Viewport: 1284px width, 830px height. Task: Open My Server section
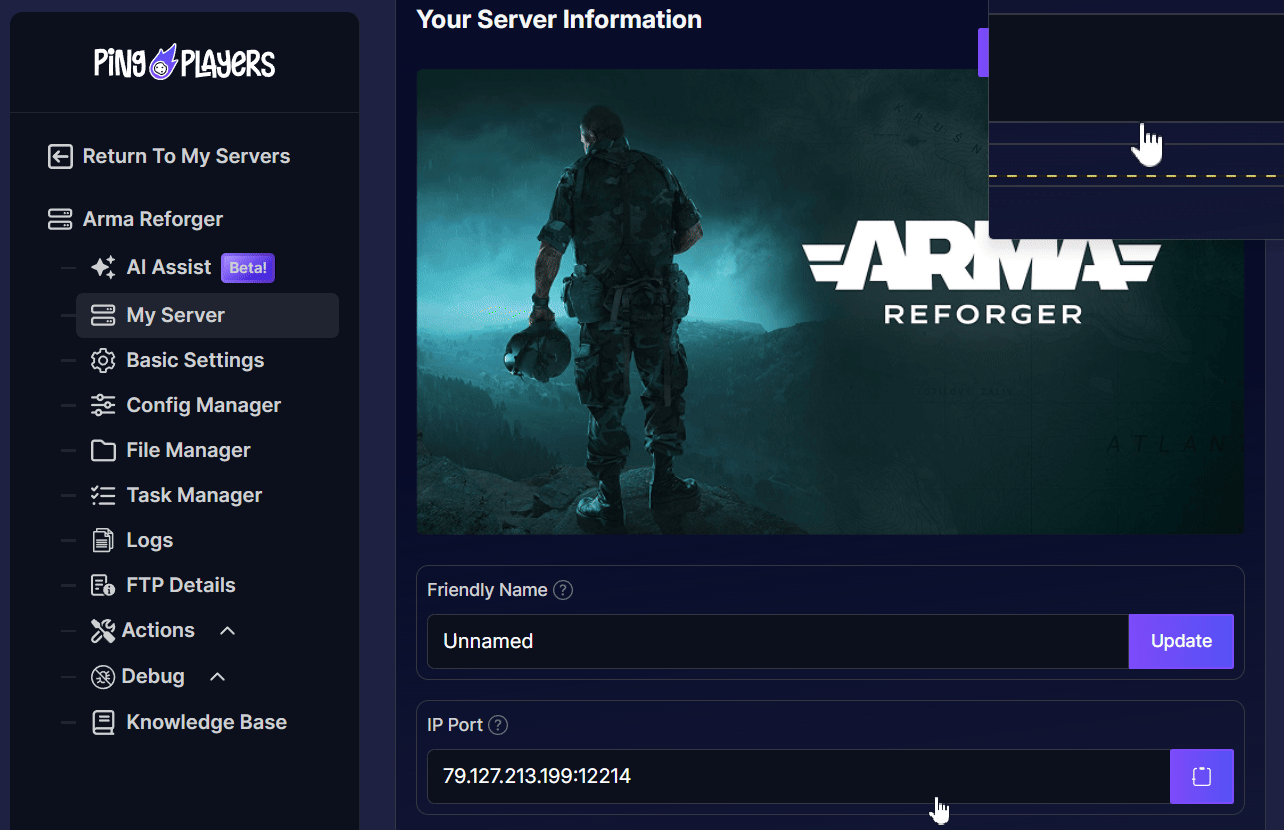pyautogui.click(x=207, y=315)
